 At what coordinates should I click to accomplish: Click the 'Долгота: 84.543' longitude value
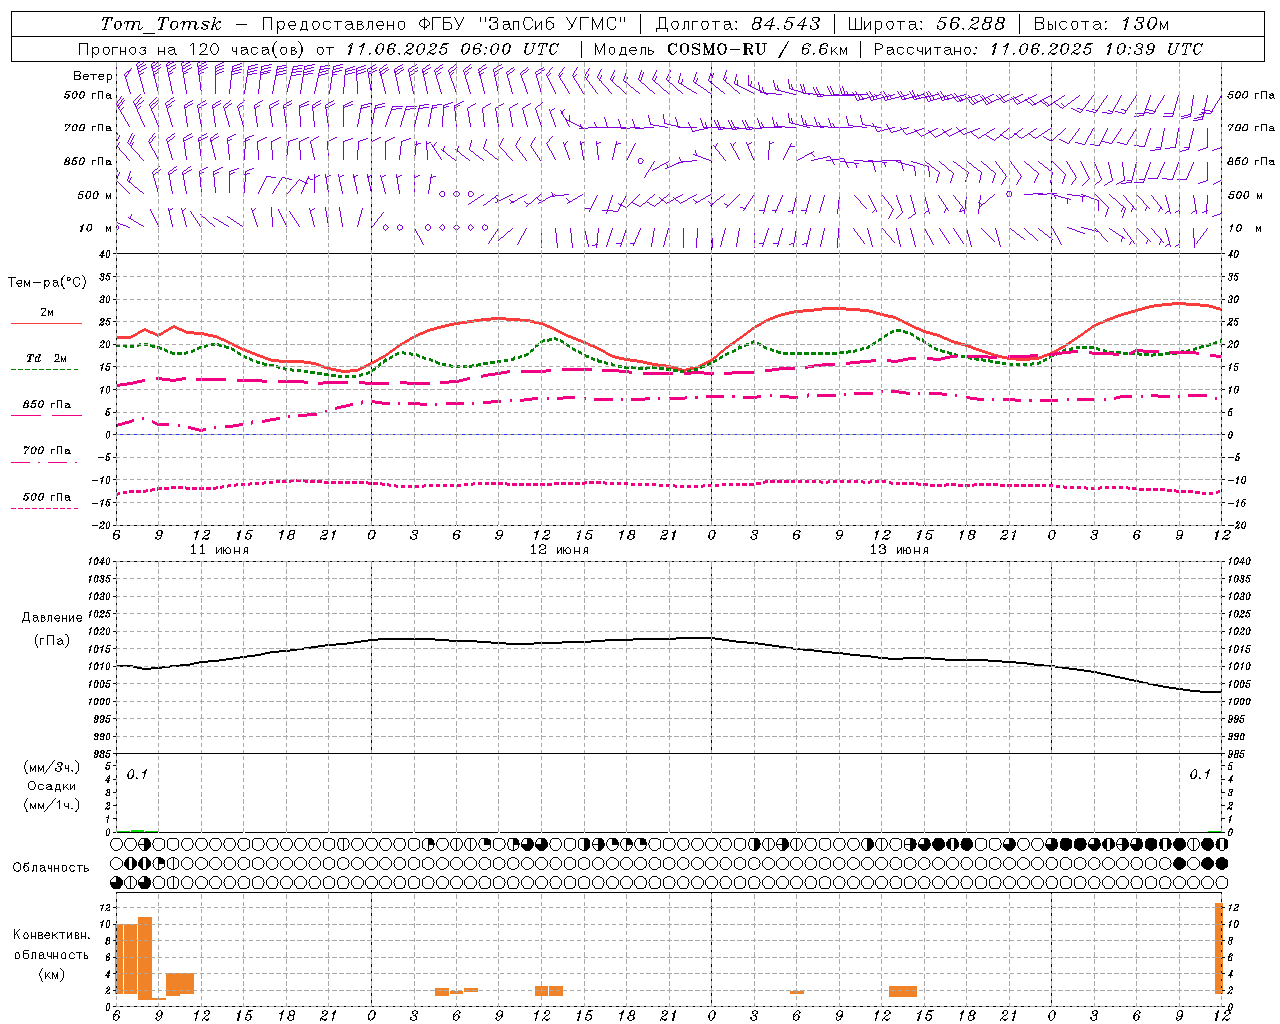point(738,24)
